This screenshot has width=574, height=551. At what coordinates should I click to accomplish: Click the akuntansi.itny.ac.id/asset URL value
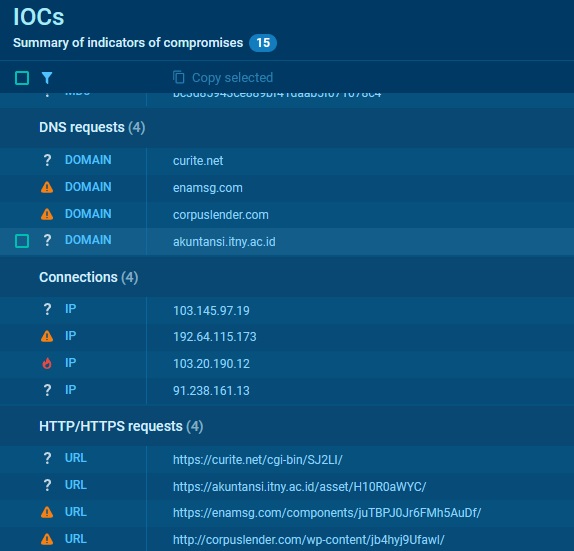299,487
